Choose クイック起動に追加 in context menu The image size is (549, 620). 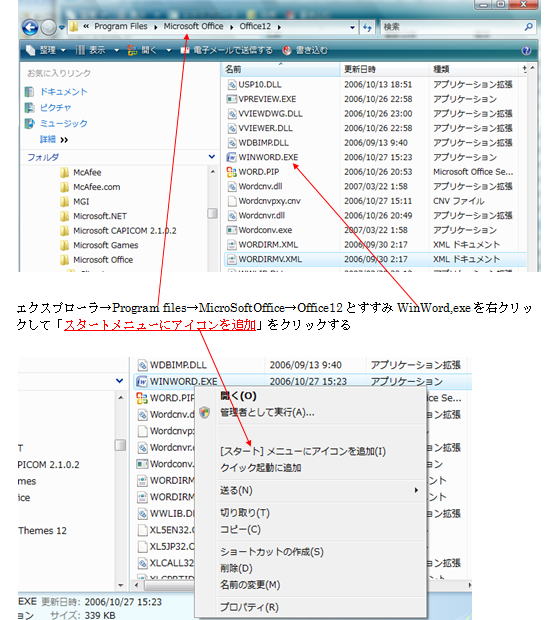point(261,468)
